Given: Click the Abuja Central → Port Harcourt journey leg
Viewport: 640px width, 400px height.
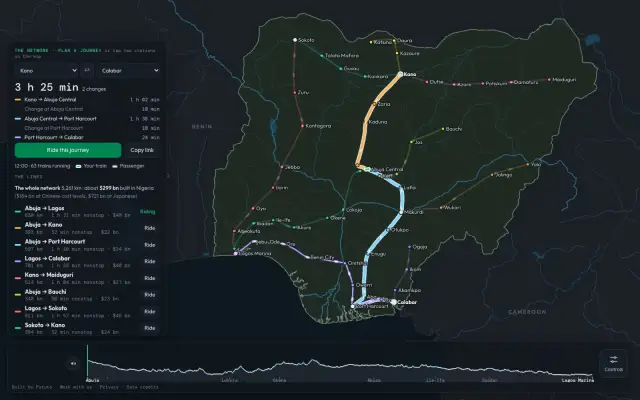Looking at the screenshot, I should tap(87, 119).
